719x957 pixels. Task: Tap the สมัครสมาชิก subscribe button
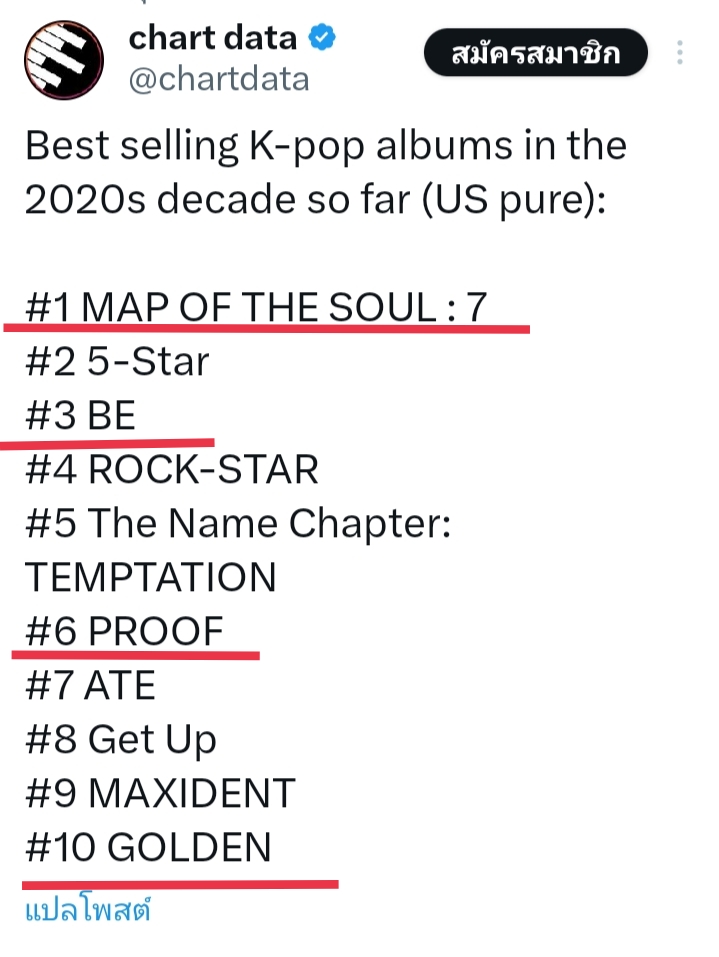click(535, 53)
